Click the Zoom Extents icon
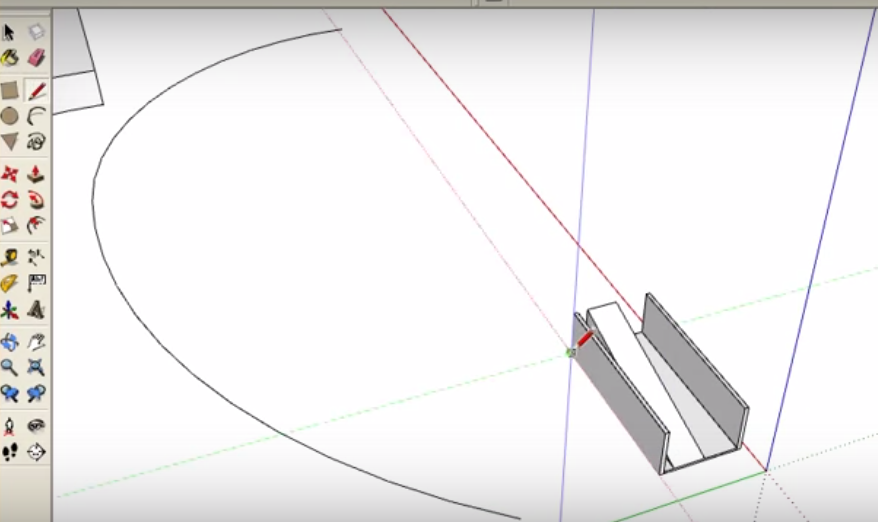The width and height of the screenshot is (878, 522). 36,367
